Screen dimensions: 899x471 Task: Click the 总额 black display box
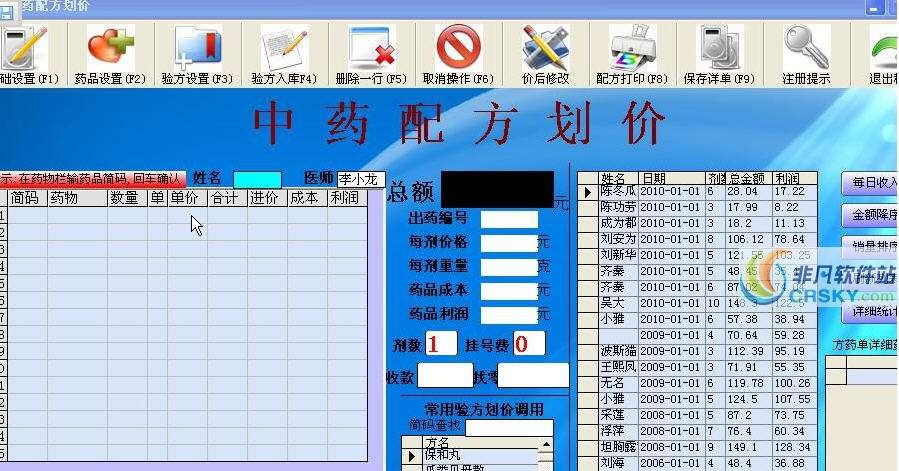(498, 189)
